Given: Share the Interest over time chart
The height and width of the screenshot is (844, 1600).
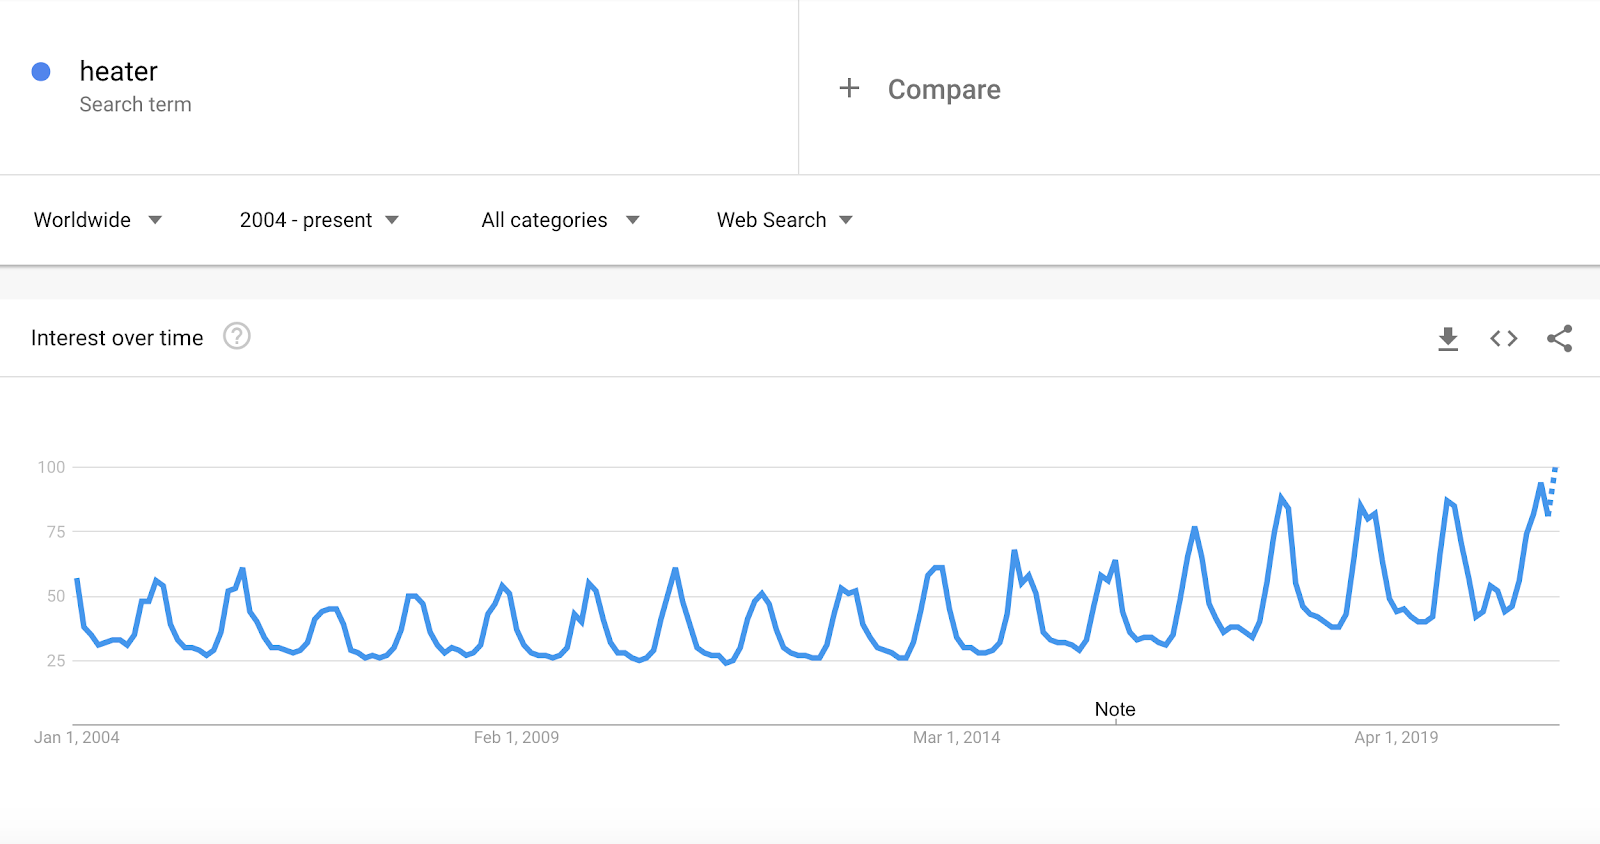Looking at the screenshot, I should pos(1560,339).
